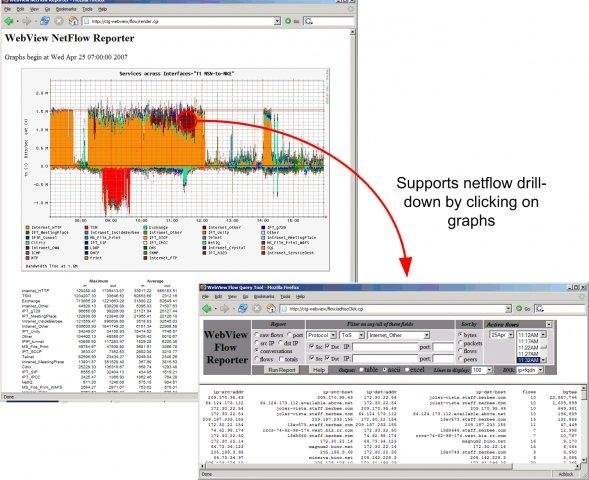Select the port report option
The image size is (589, 480).
290,335
